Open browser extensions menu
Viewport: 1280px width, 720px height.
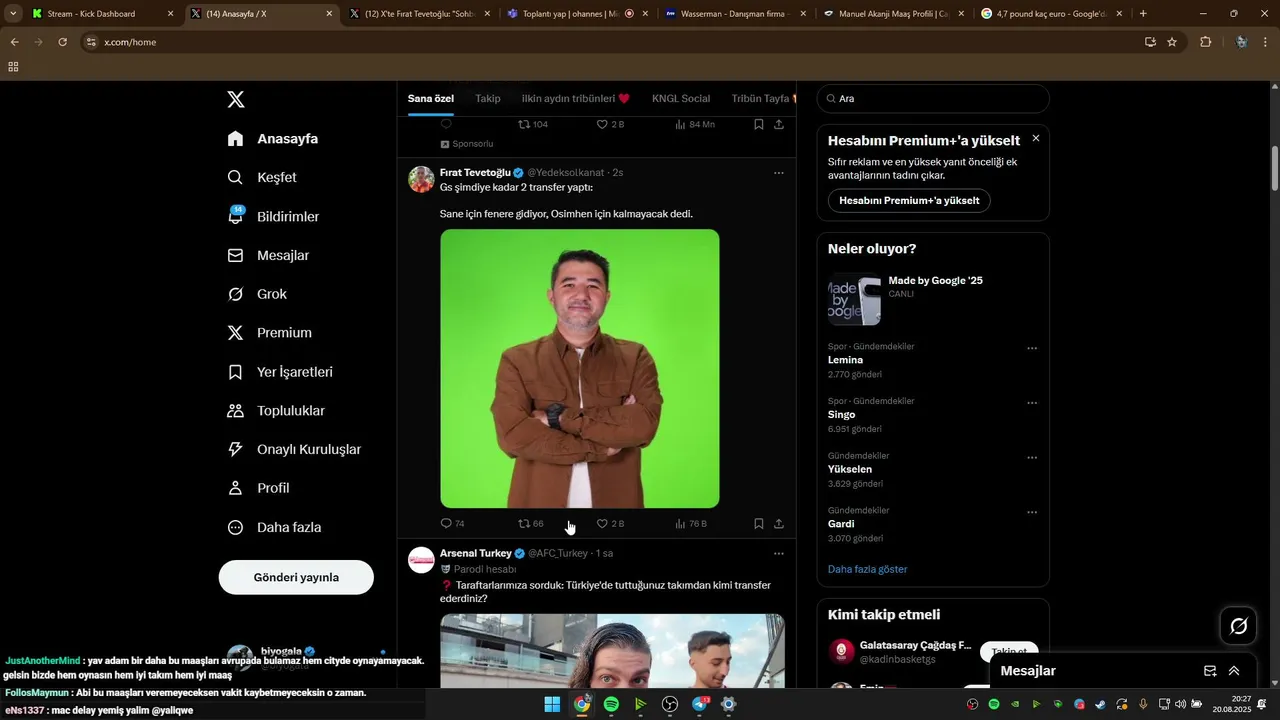click(1205, 42)
